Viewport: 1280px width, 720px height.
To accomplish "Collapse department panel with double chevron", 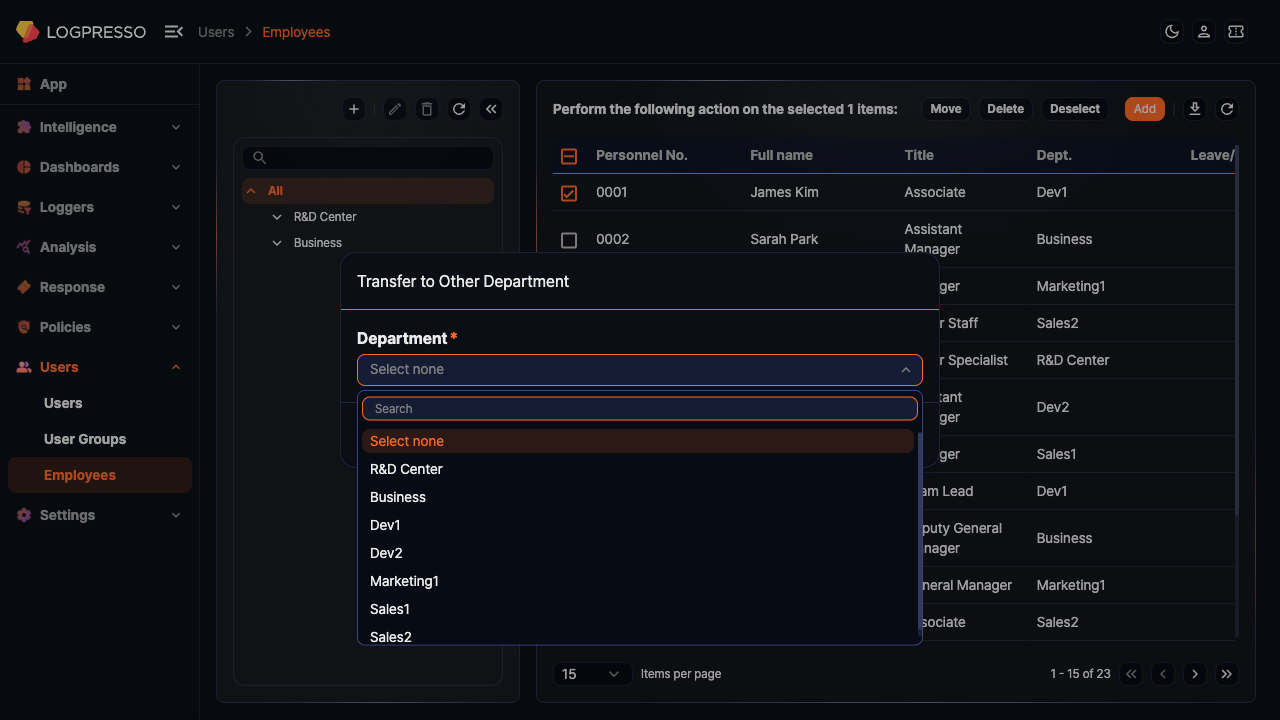I will point(491,109).
